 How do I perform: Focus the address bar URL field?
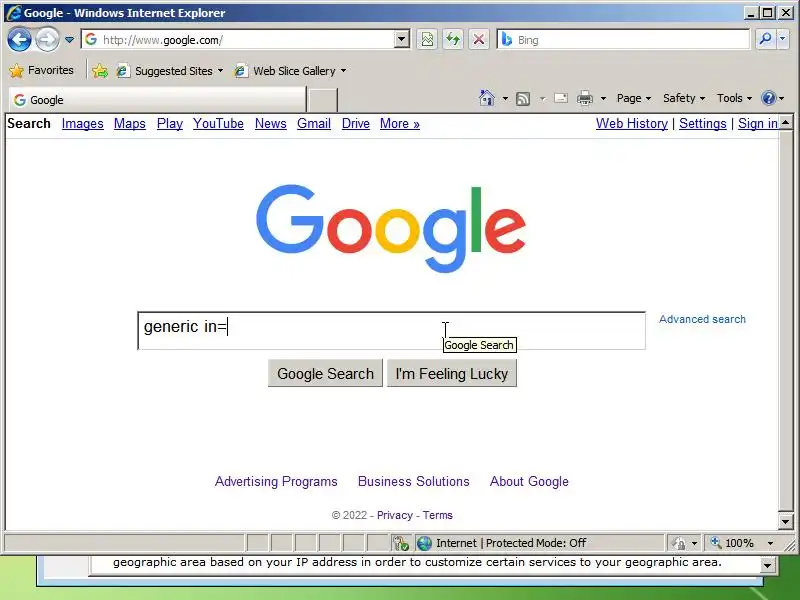(247, 40)
